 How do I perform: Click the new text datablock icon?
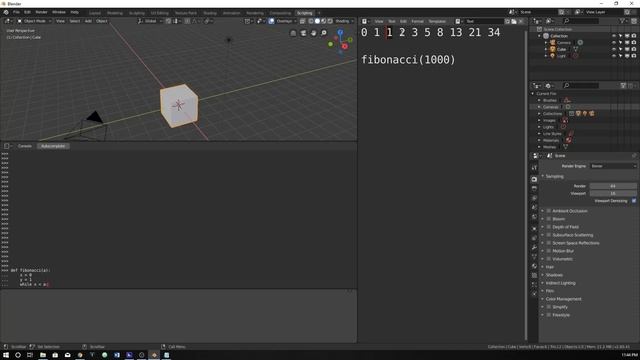(x=507, y=21)
